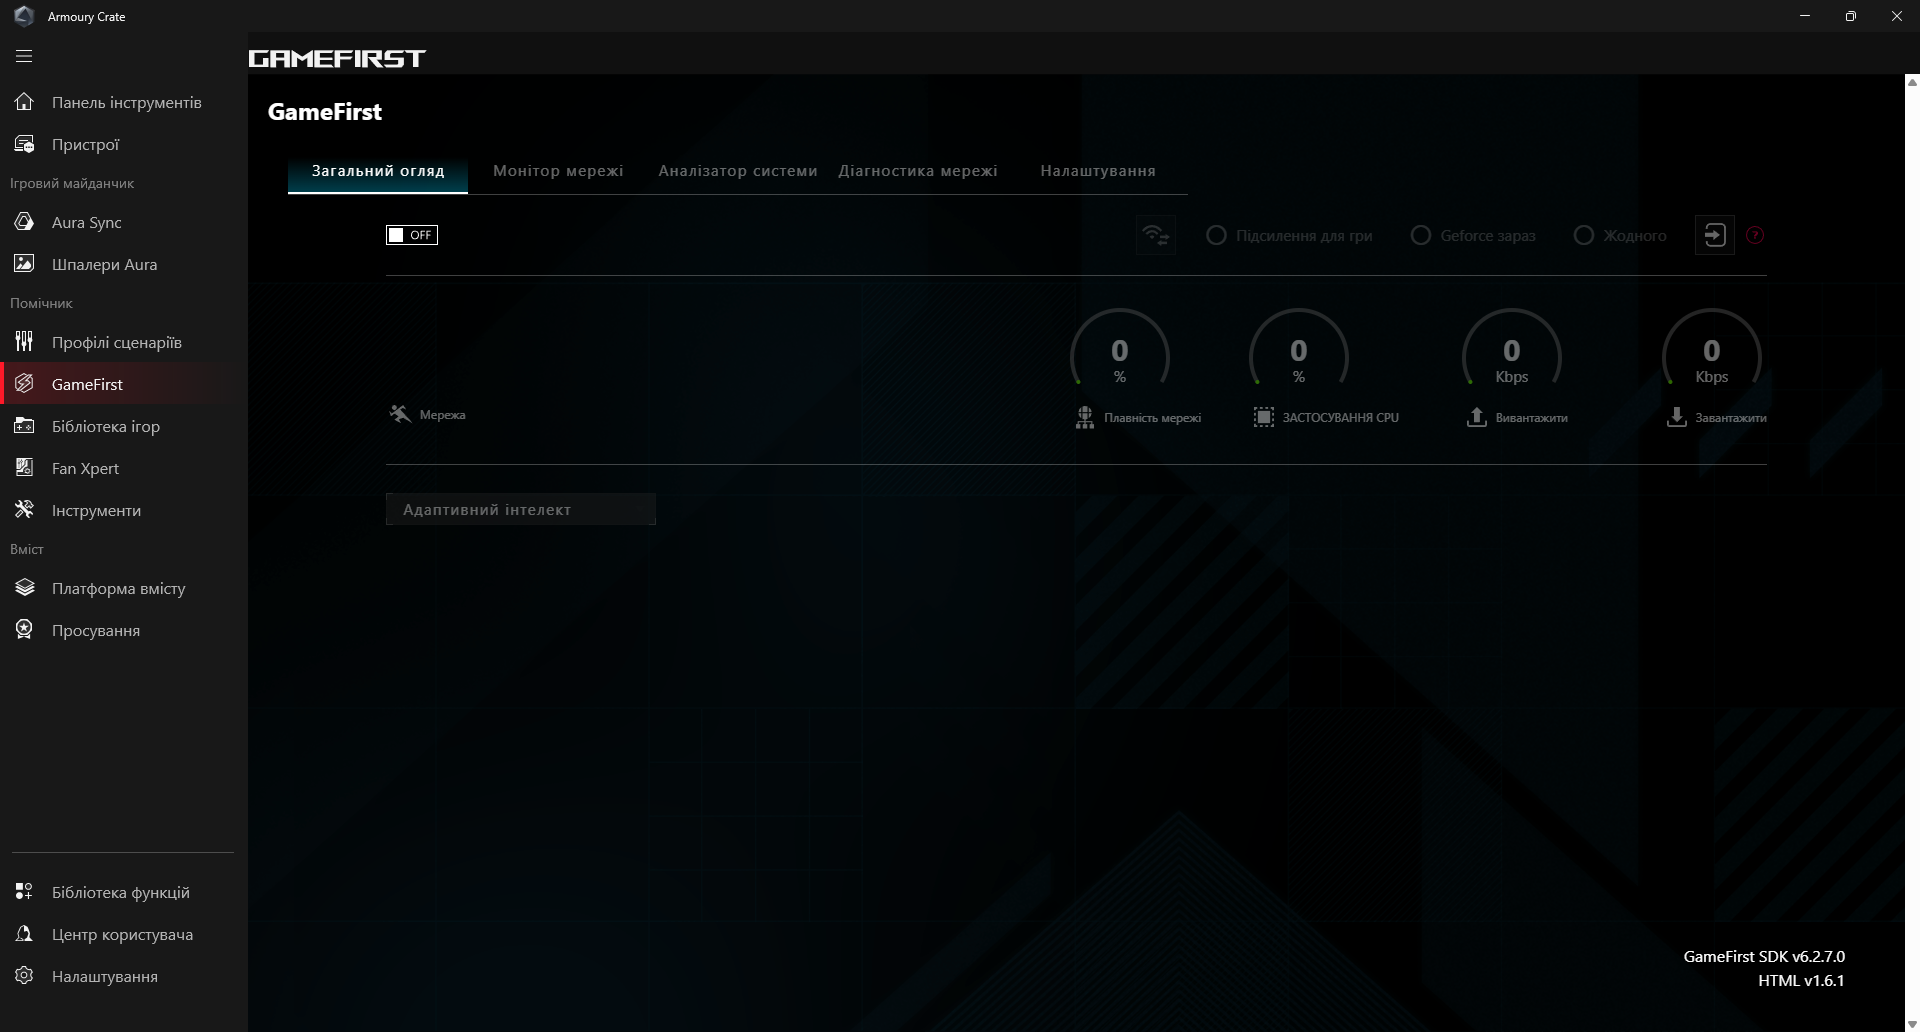
Task: Open the Аналізатор системи tab
Action: coord(738,171)
